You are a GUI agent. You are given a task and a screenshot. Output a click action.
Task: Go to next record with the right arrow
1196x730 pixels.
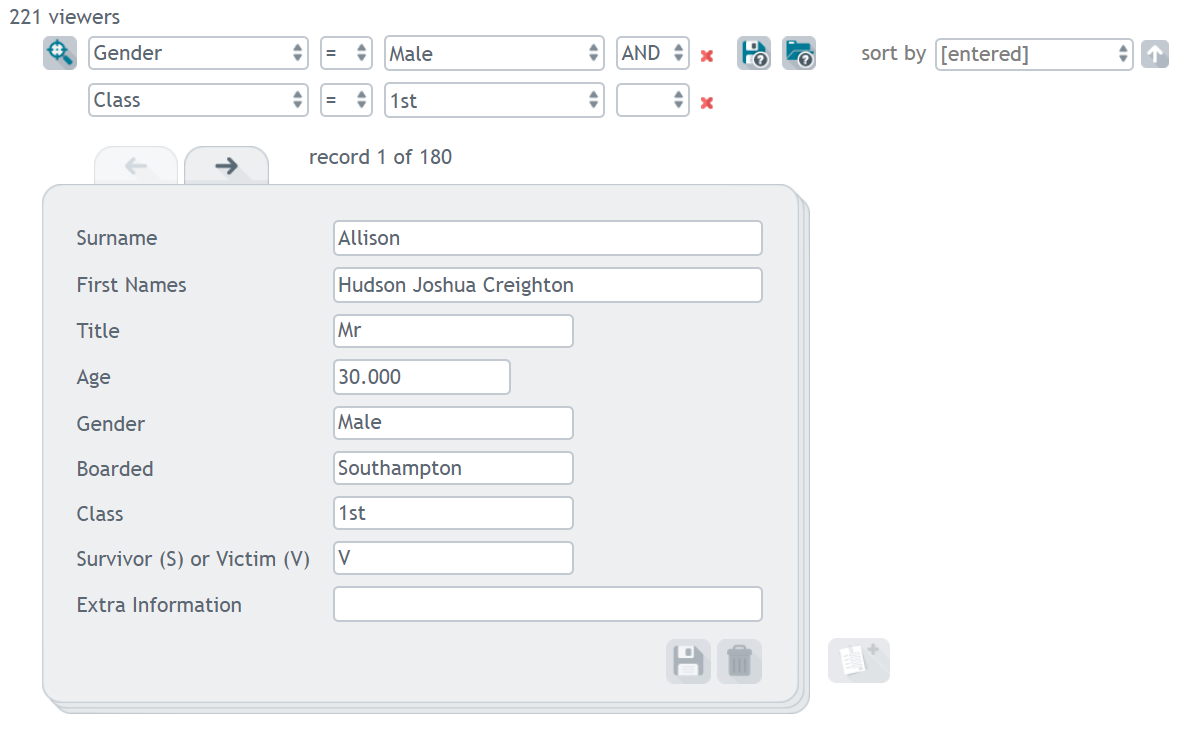click(x=227, y=166)
